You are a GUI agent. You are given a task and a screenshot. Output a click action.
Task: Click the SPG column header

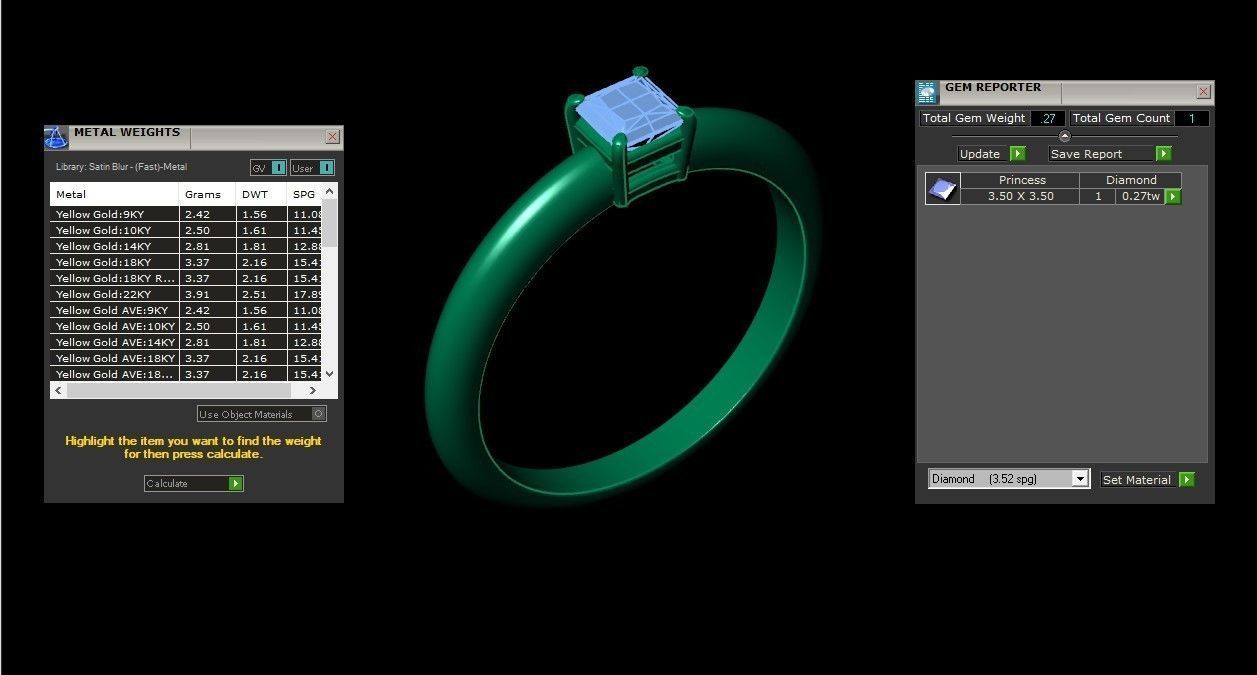(x=305, y=195)
